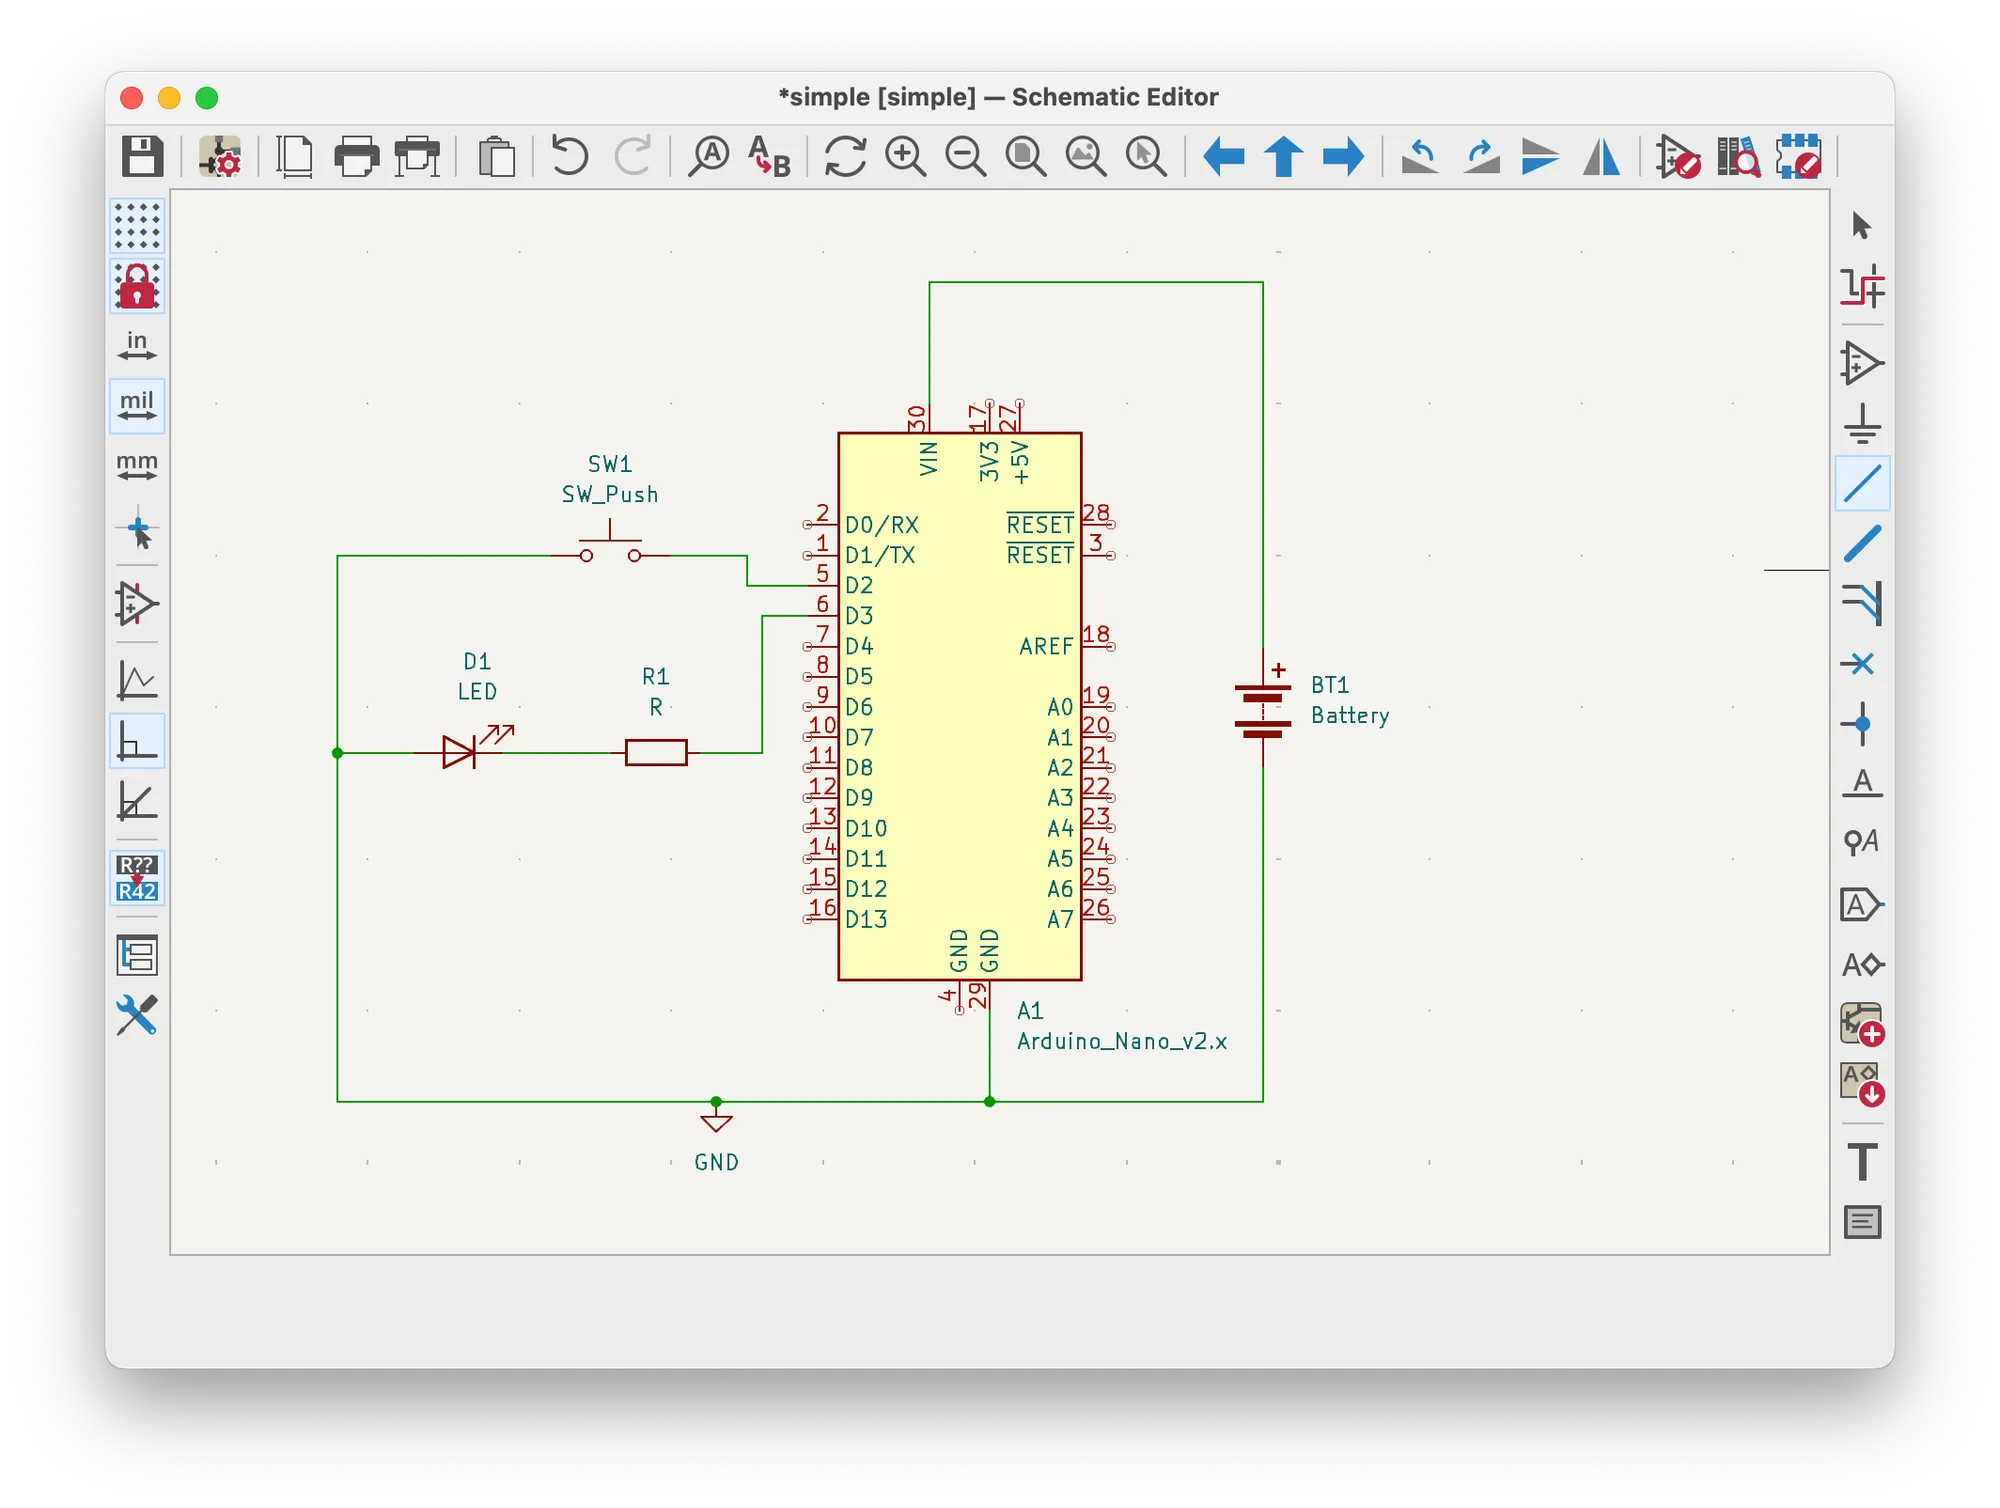
Task: Open Find and Replace tool
Action: [769, 157]
